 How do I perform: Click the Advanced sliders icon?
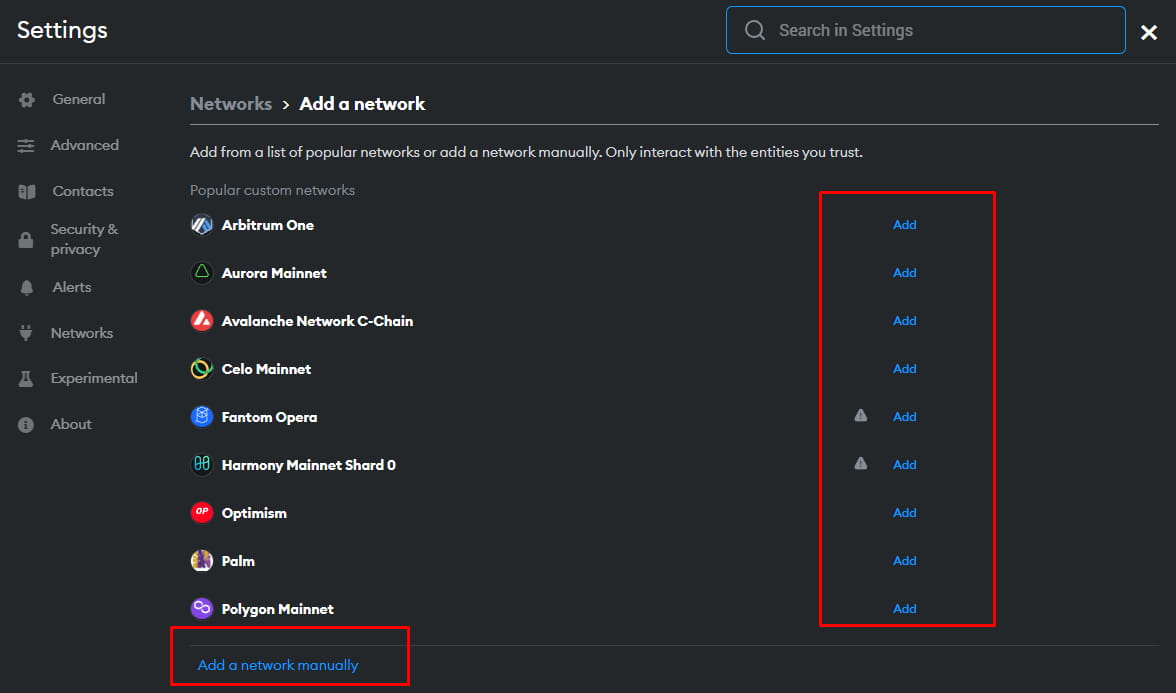[26, 146]
